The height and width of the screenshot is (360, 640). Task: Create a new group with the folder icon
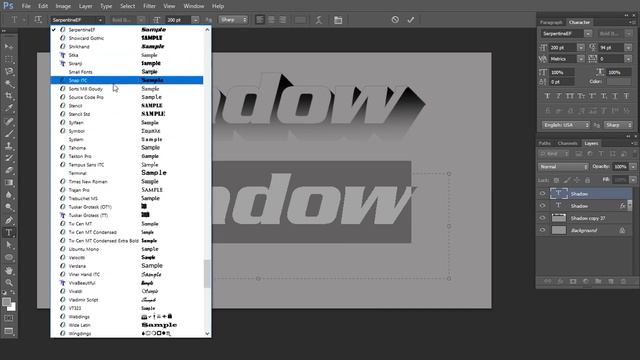click(x=598, y=281)
